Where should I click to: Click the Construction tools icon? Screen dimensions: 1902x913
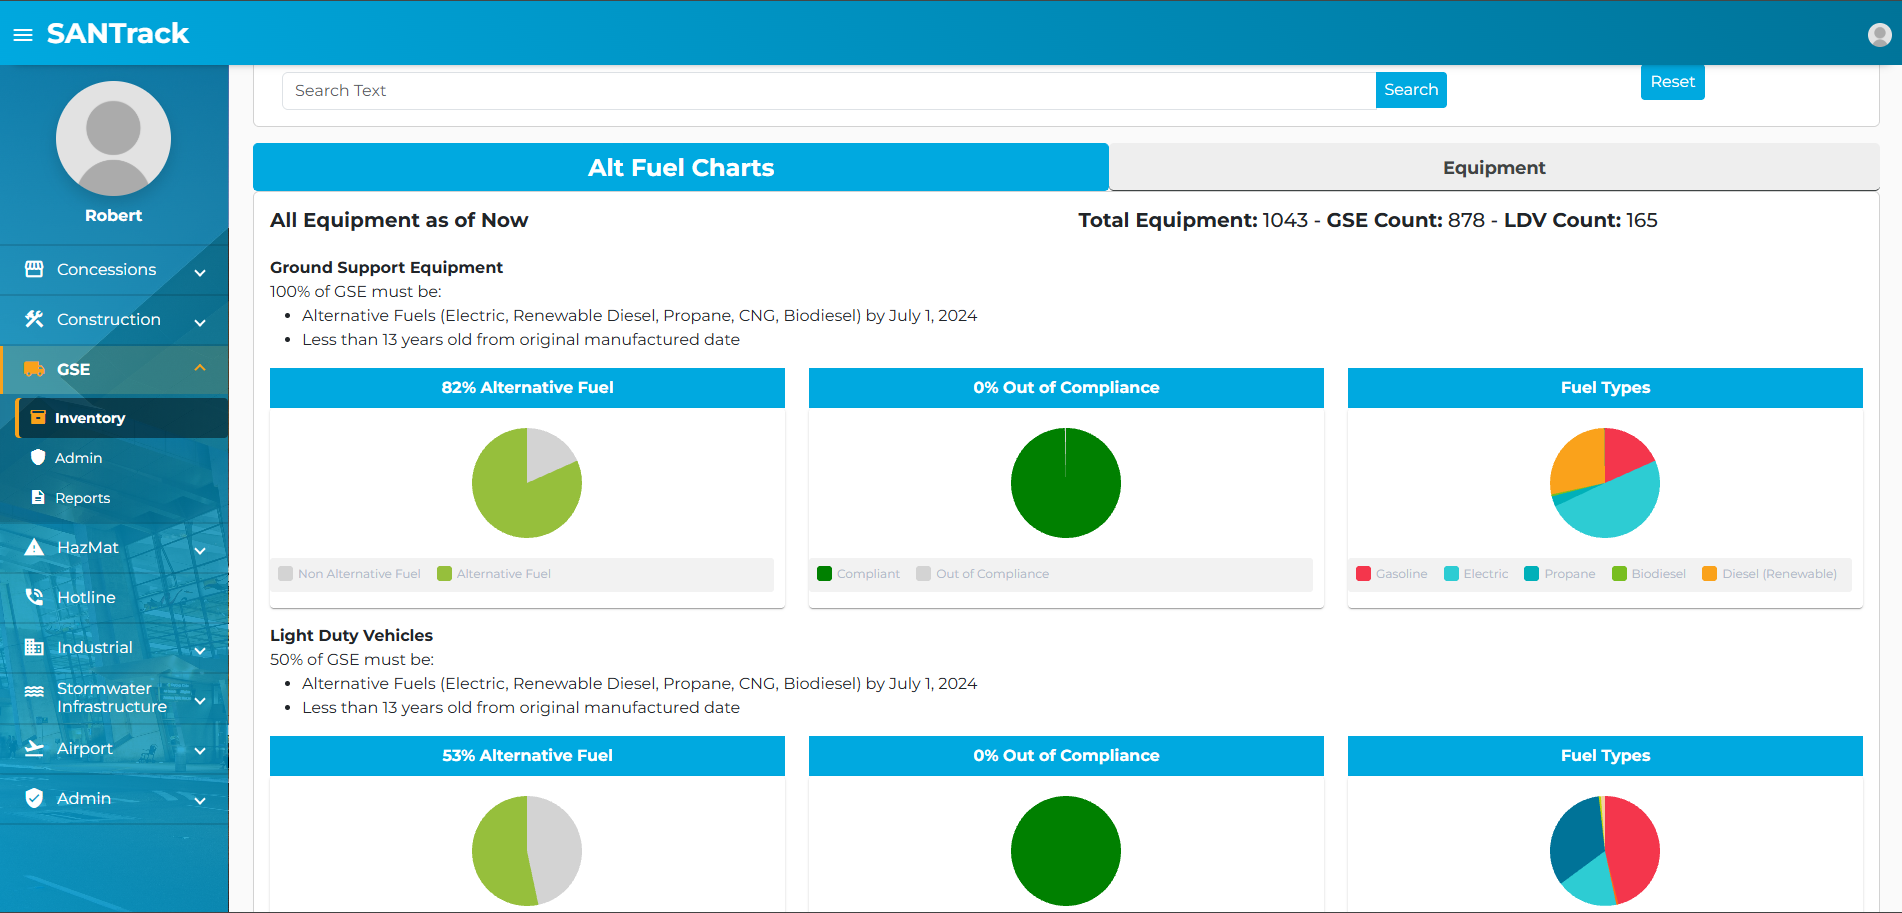(x=34, y=319)
